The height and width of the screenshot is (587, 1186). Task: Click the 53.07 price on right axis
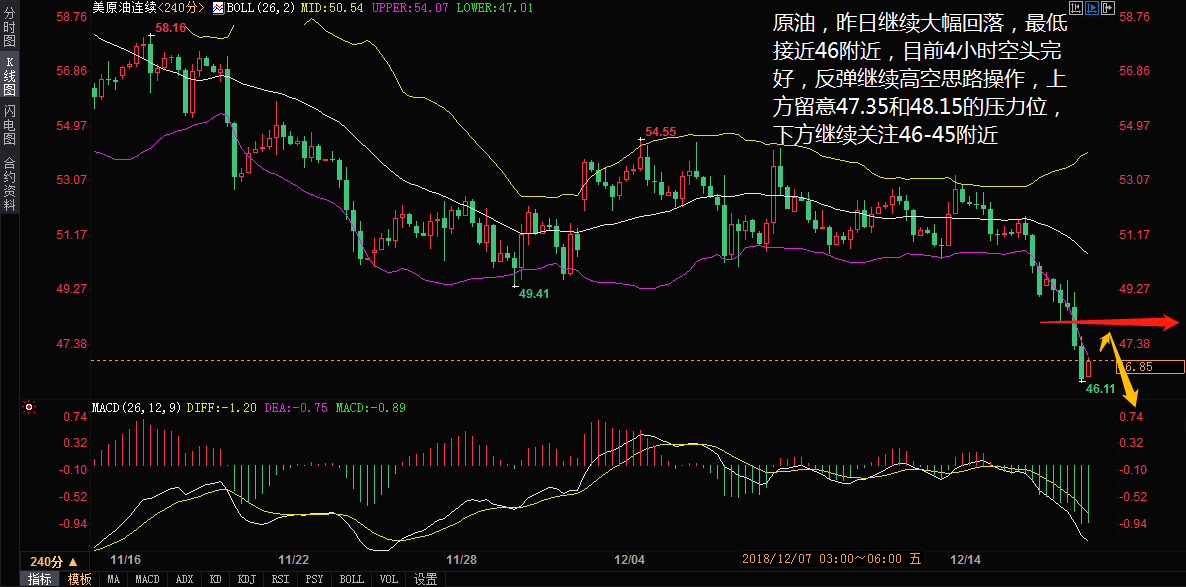(1135, 180)
